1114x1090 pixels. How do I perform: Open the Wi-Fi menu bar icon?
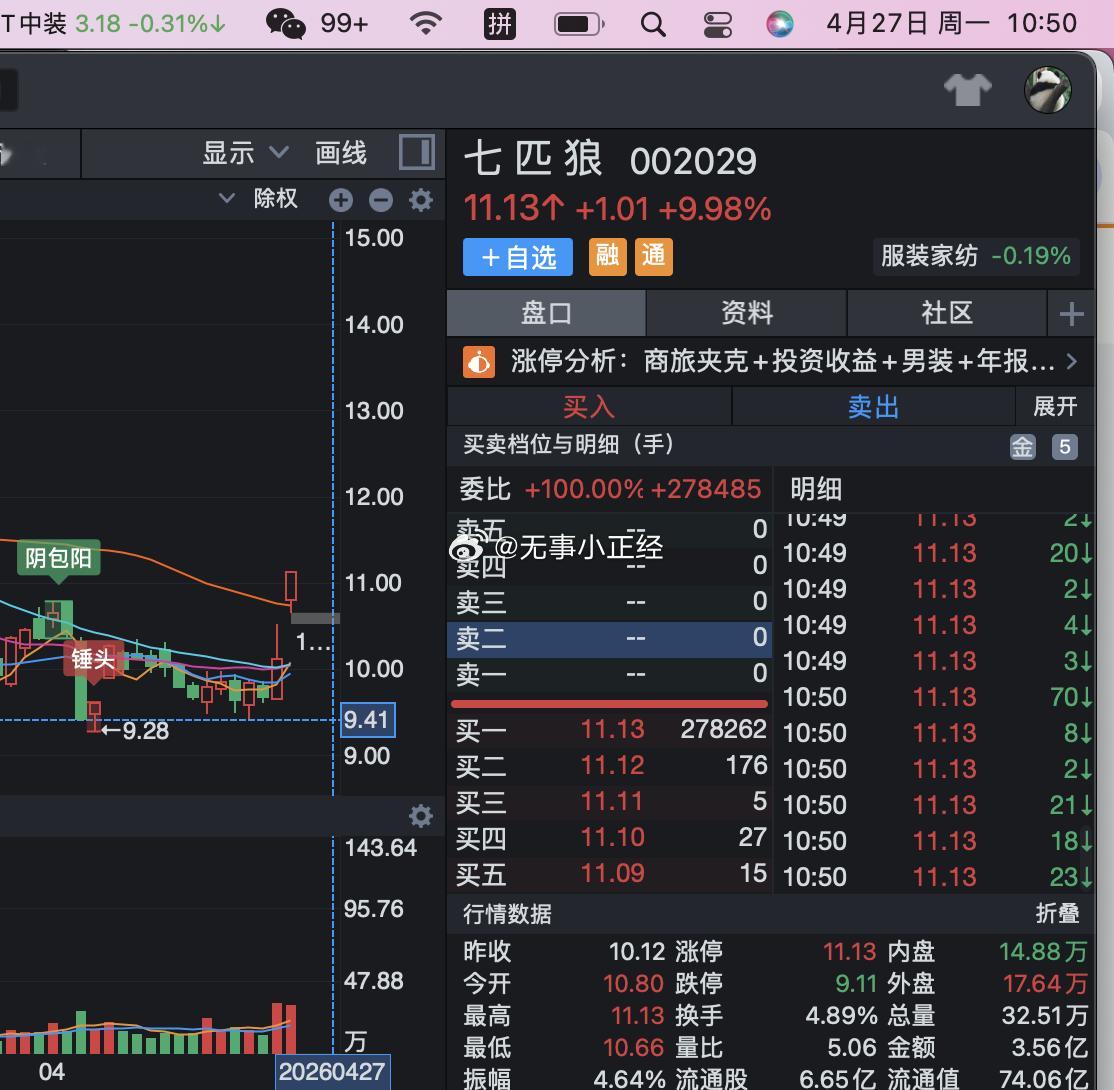point(426,23)
